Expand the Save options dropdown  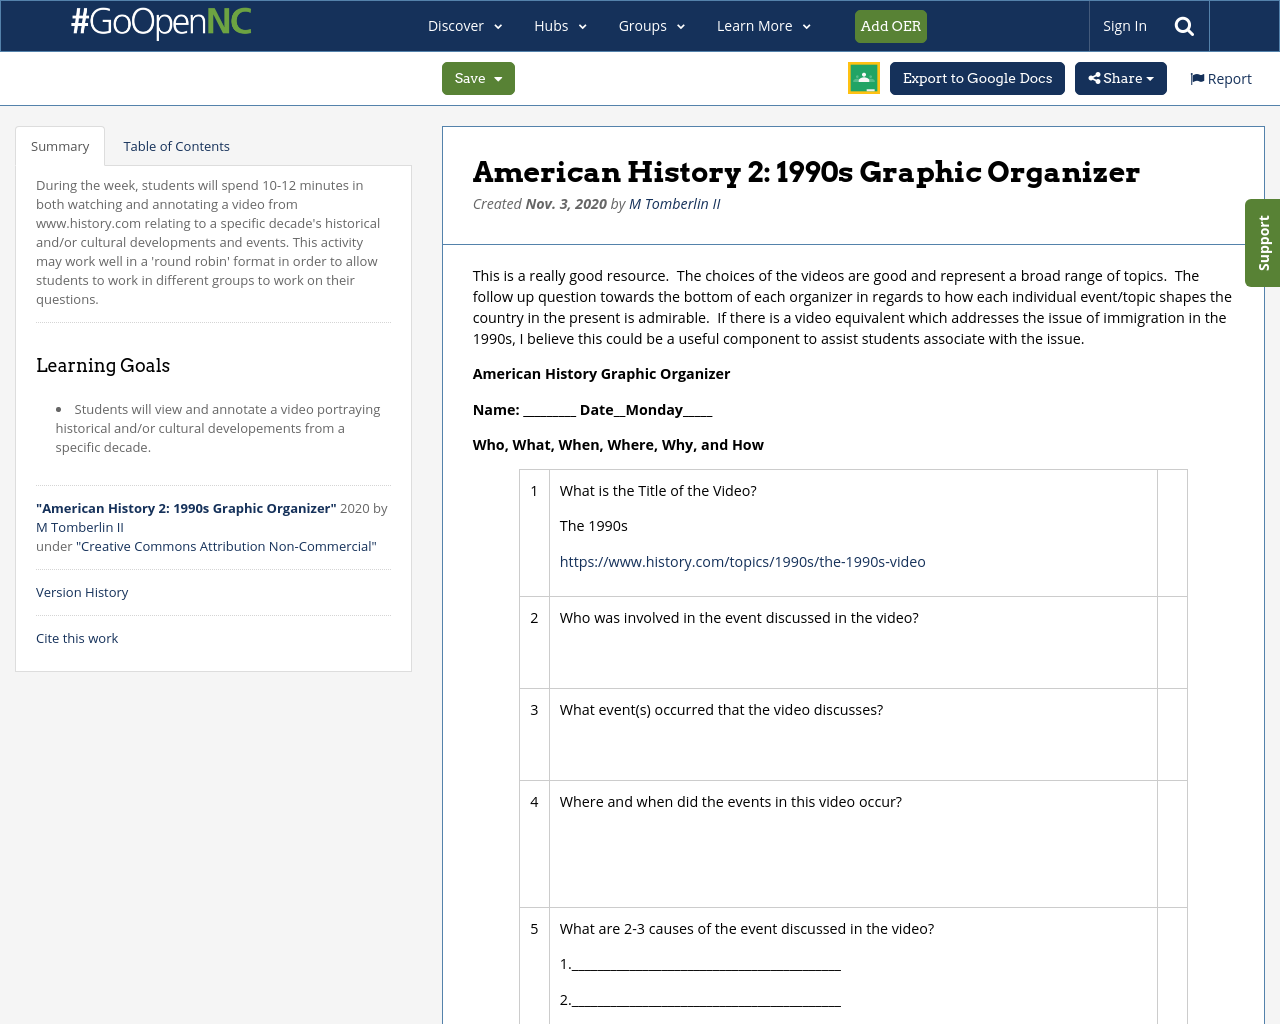[478, 77]
